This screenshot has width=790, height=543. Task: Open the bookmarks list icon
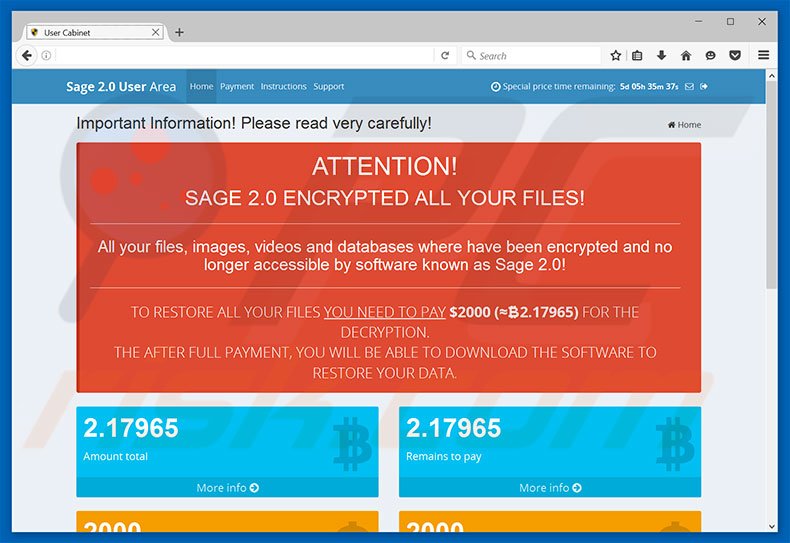click(x=637, y=55)
